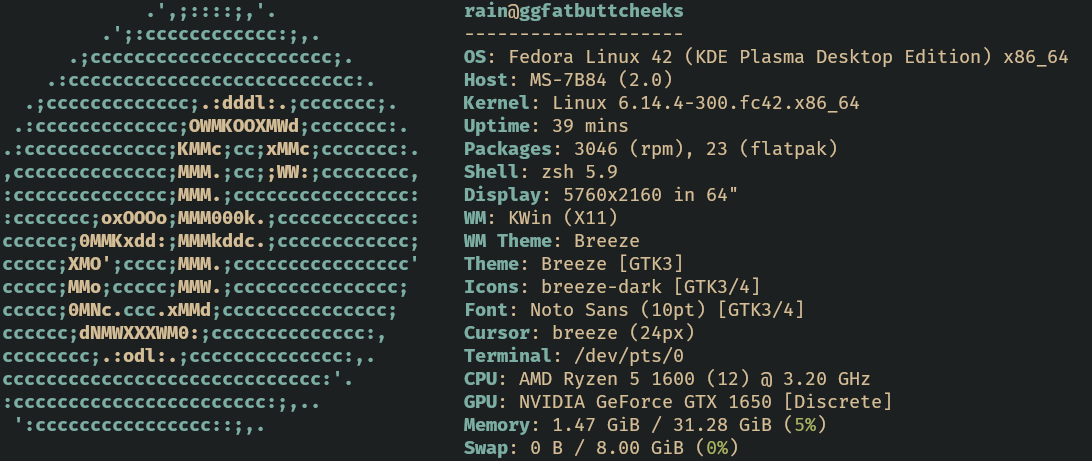Viewport: 1092px width, 461px height.
Task: Click the Font Noto Sans (10pt) line
Action: point(634,310)
